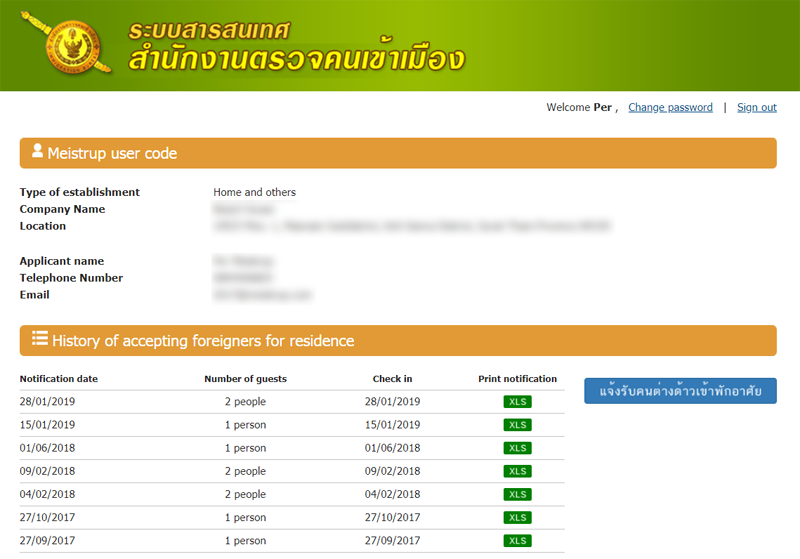Download XLS for 01/06/2018 notification
Viewport: 800px width, 559px height.
(517, 448)
